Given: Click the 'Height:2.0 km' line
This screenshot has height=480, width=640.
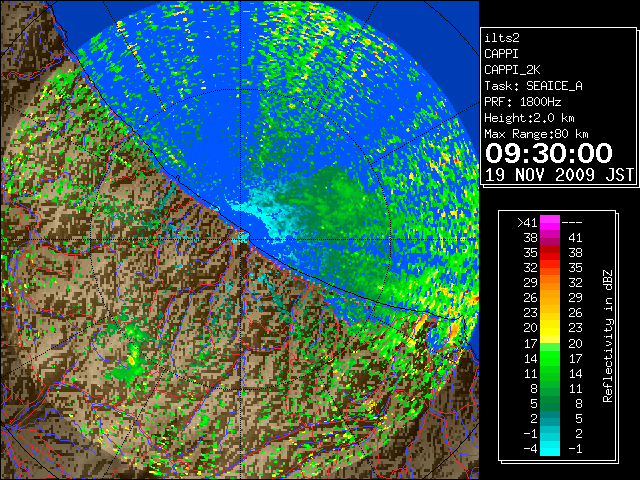Looking at the screenshot, I should pyautogui.click(x=529, y=118).
